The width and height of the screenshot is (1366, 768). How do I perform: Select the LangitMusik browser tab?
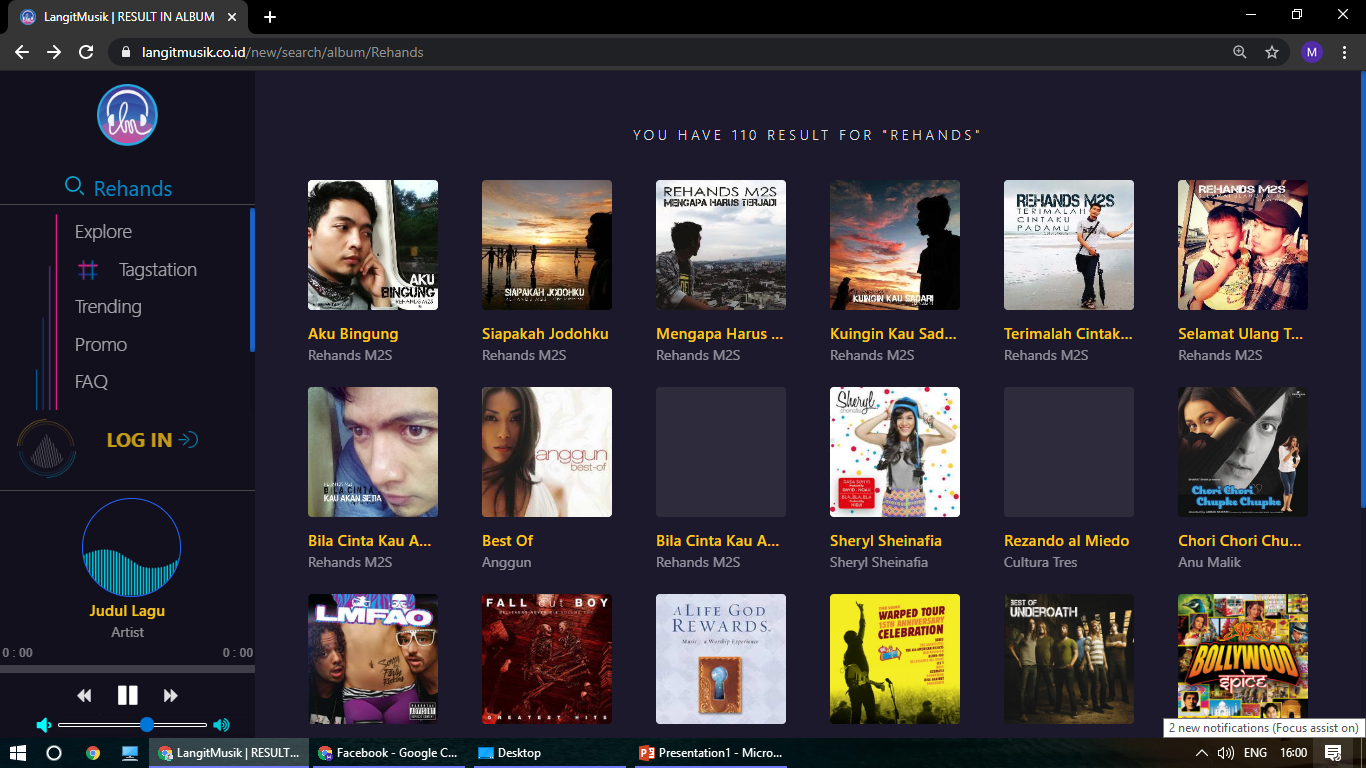point(128,17)
